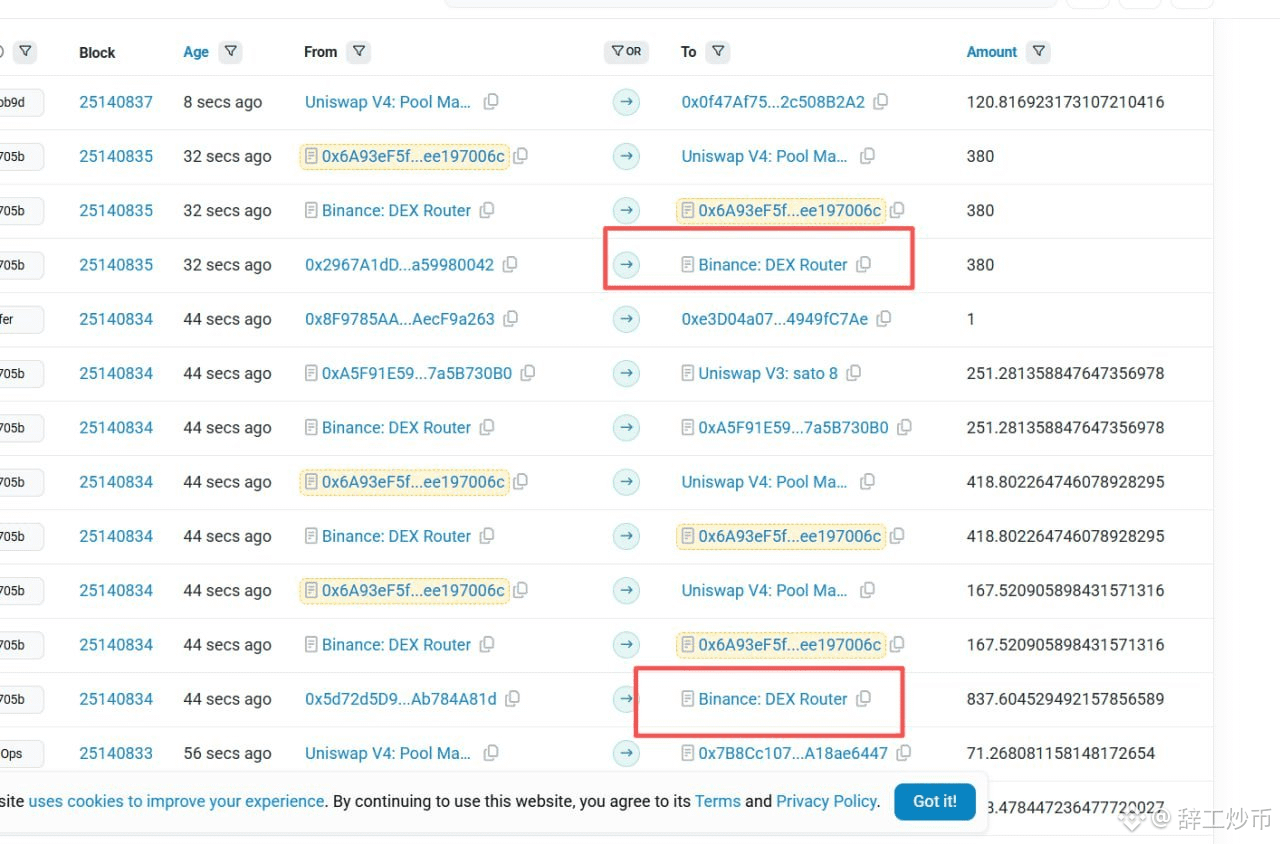Select amount 1 in the 0x8F9785AA...AecF9a263 row
The image size is (1280, 844).
(x=971, y=319)
